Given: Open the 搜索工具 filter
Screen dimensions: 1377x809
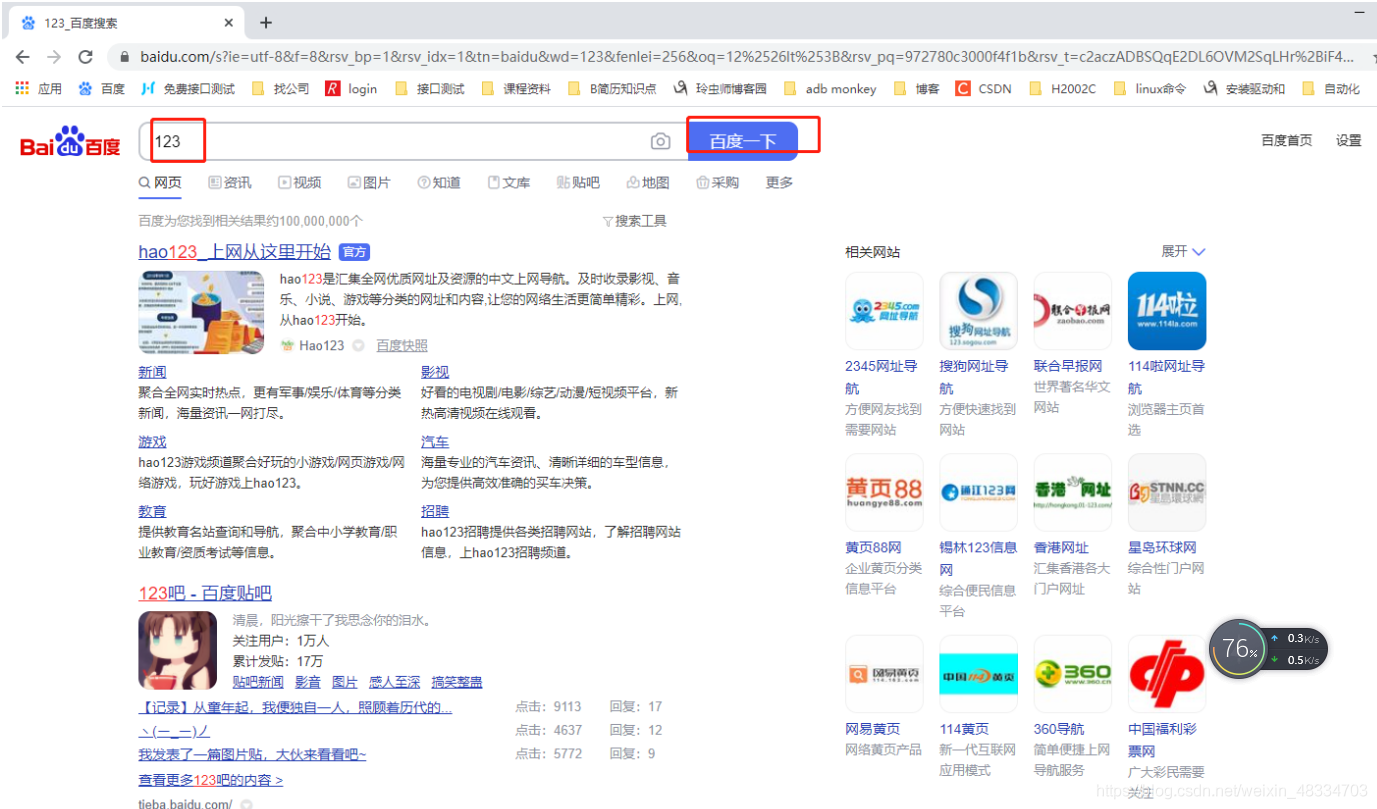Looking at the screenshot, I should pos(635,221).
